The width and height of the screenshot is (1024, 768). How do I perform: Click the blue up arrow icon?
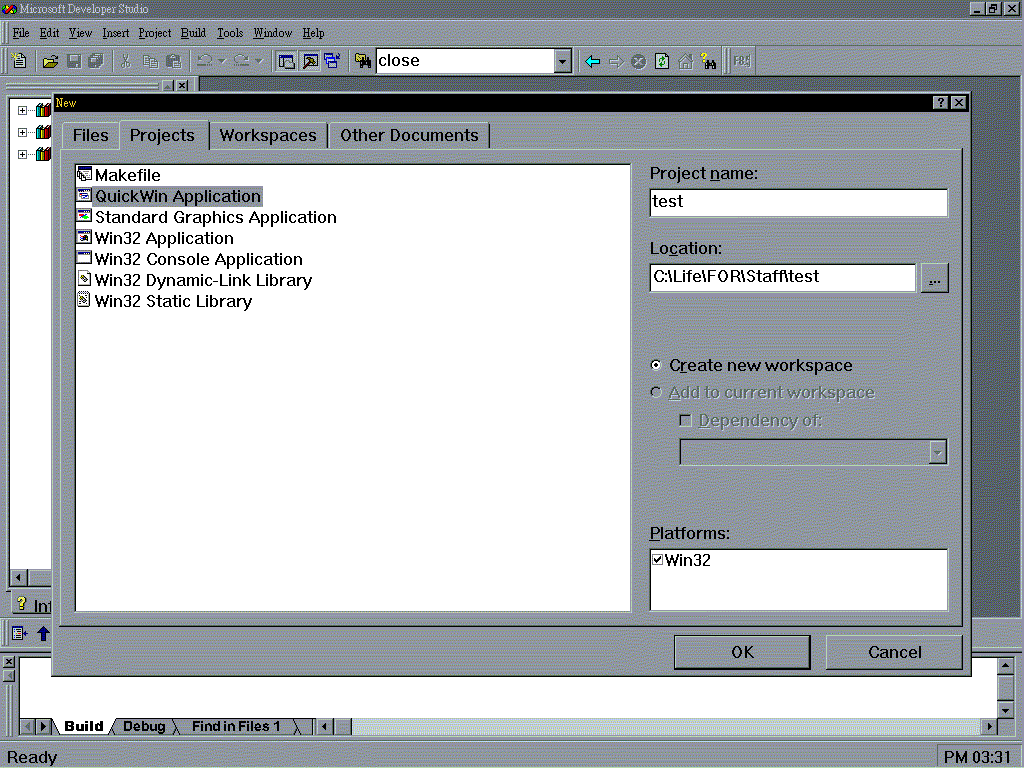coord(43,633)
